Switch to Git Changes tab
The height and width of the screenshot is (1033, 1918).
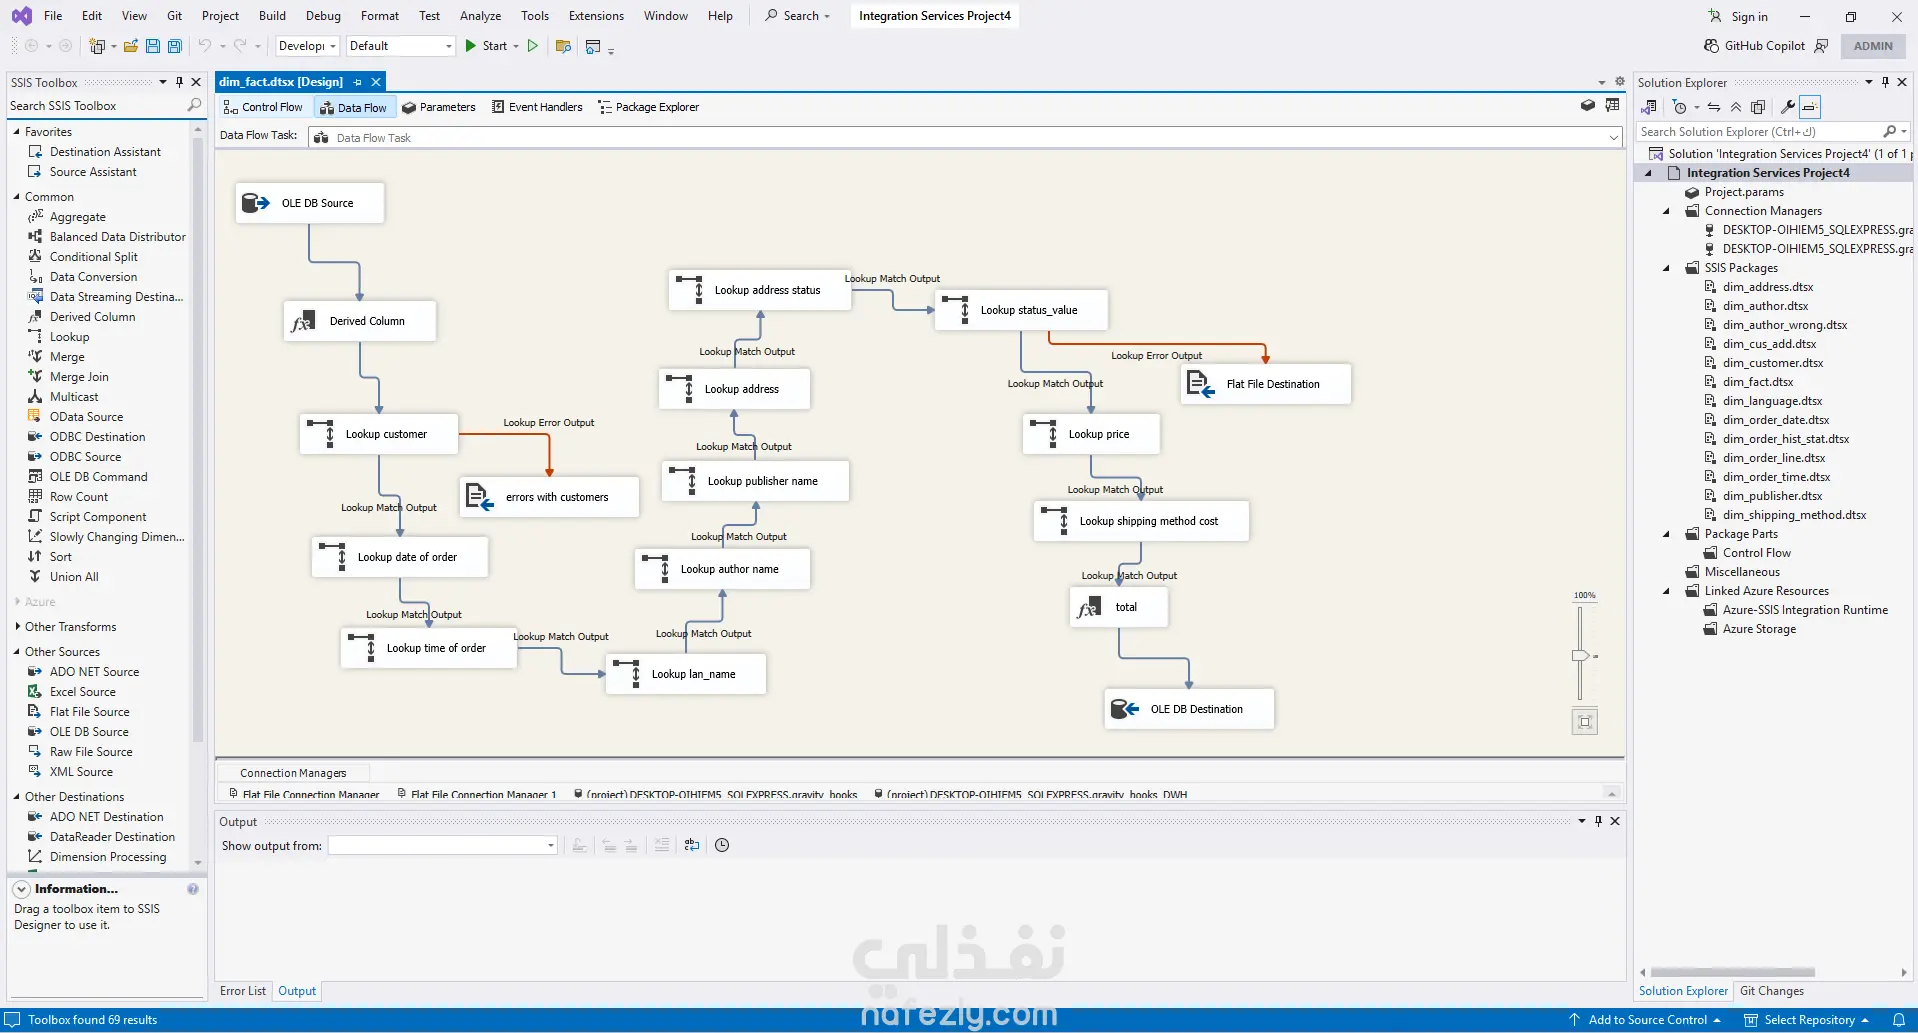[1772, 991]
